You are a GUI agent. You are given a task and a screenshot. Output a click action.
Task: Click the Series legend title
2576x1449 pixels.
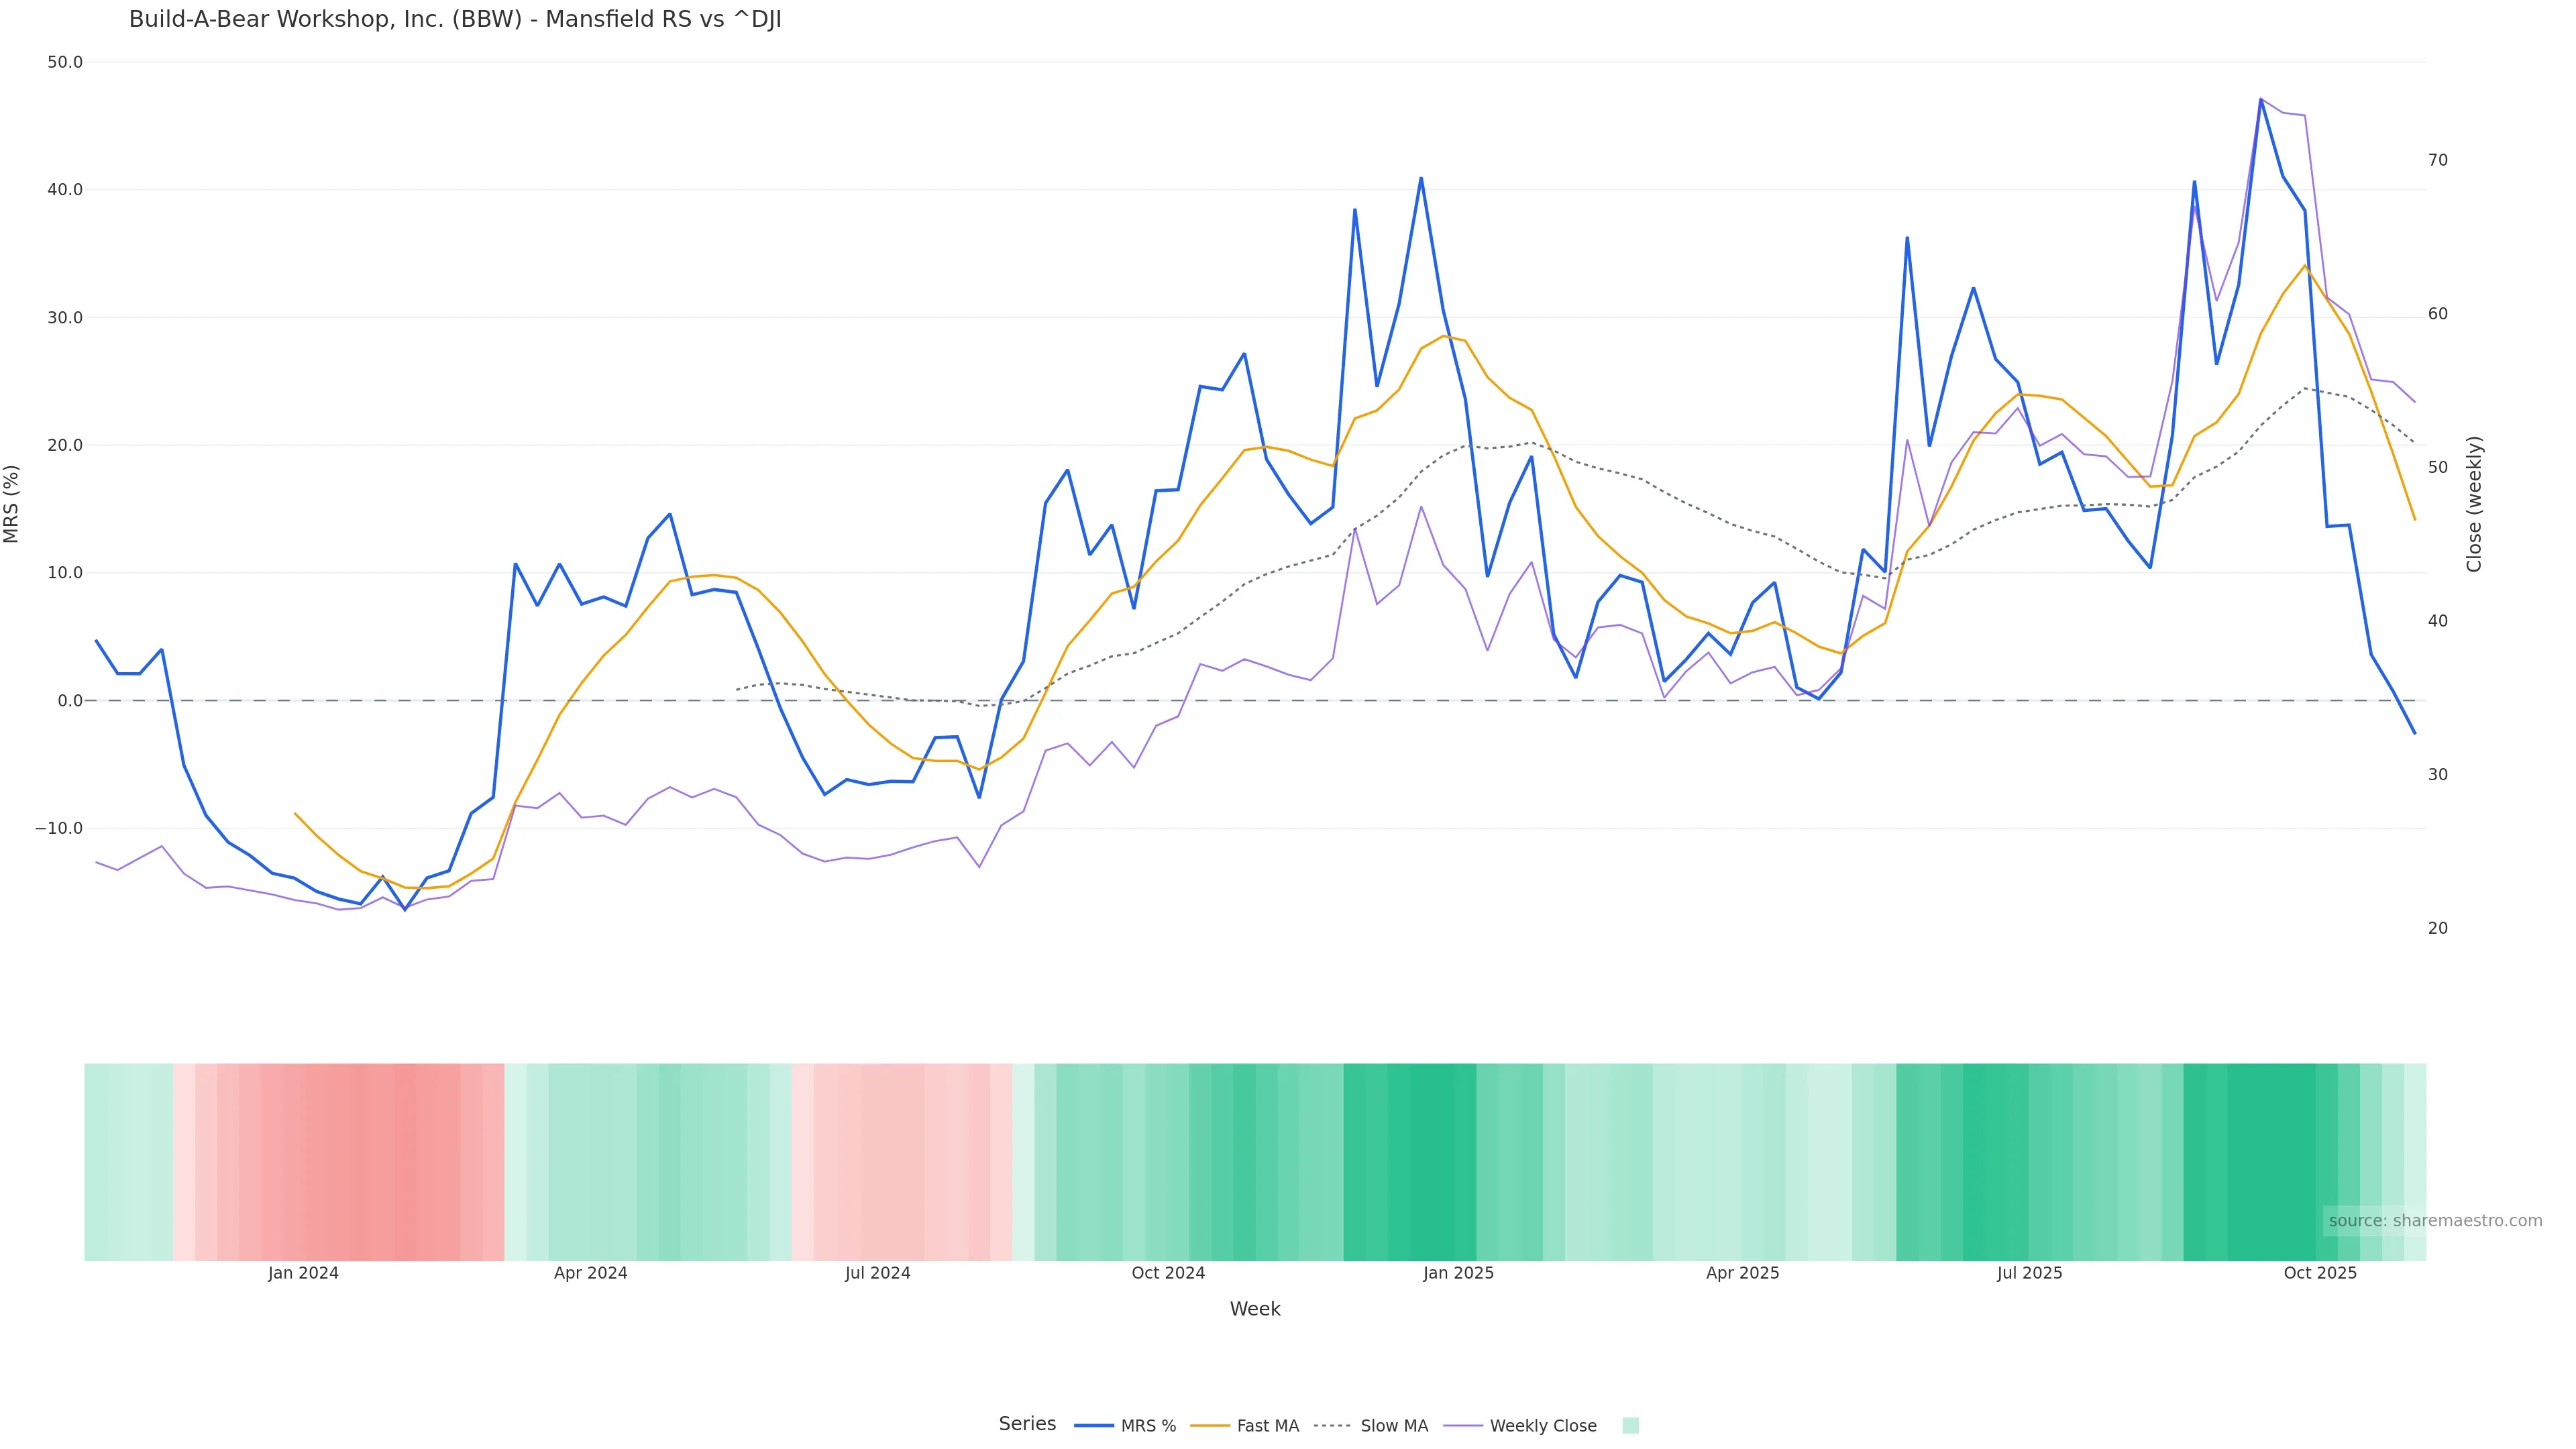point(1027,1424)
